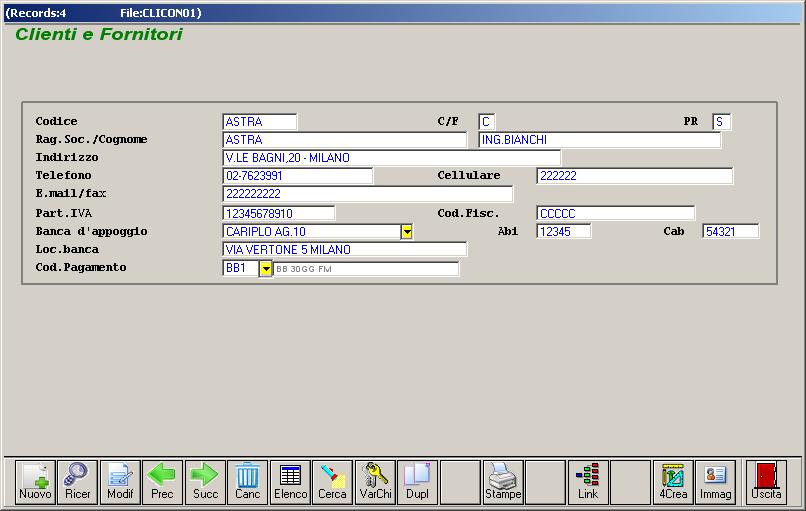The height and width of the screenshot is (511, 806).
Task: Open the 4Crea ruler icon
Action: coord(673,482)
